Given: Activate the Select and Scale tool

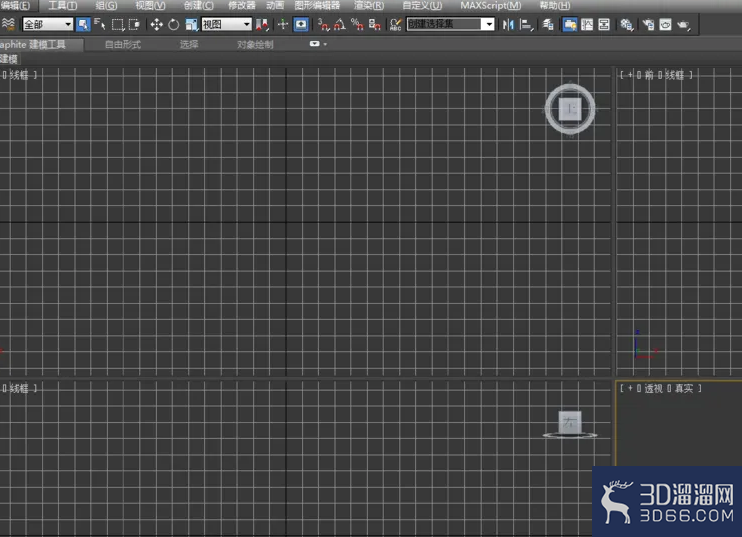Looking at the screenshot, I should pyautogui.click(x=191, y=24).
